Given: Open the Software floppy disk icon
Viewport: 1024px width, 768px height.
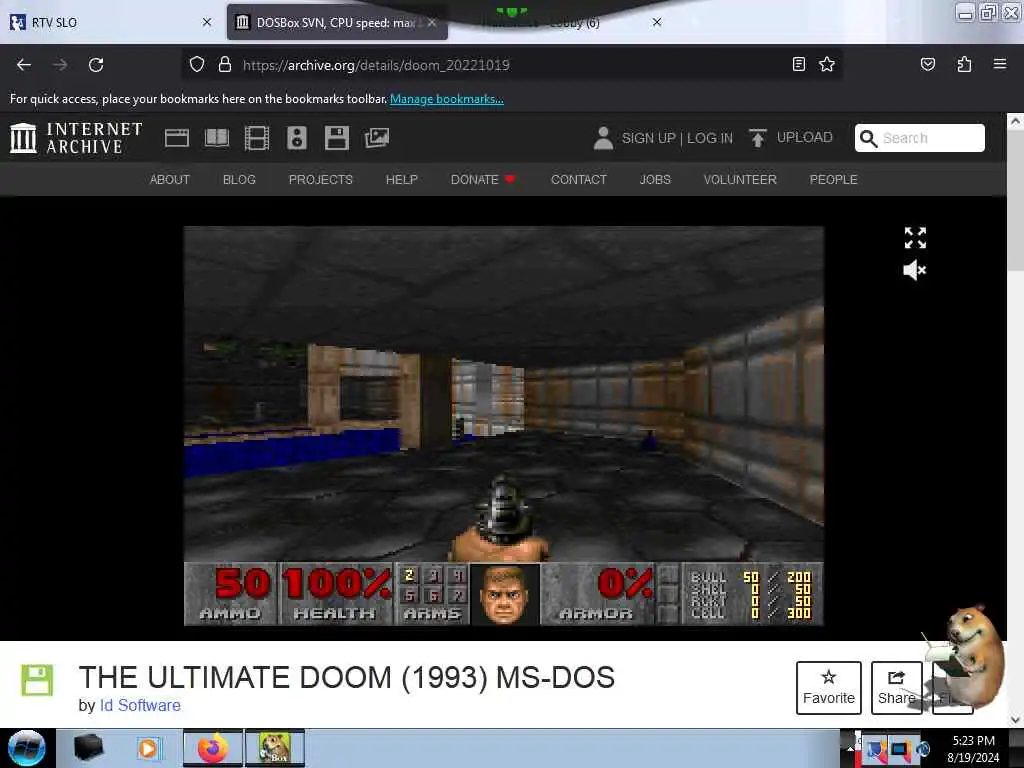Looking at the screenshot, I should [x=336, y=138].
